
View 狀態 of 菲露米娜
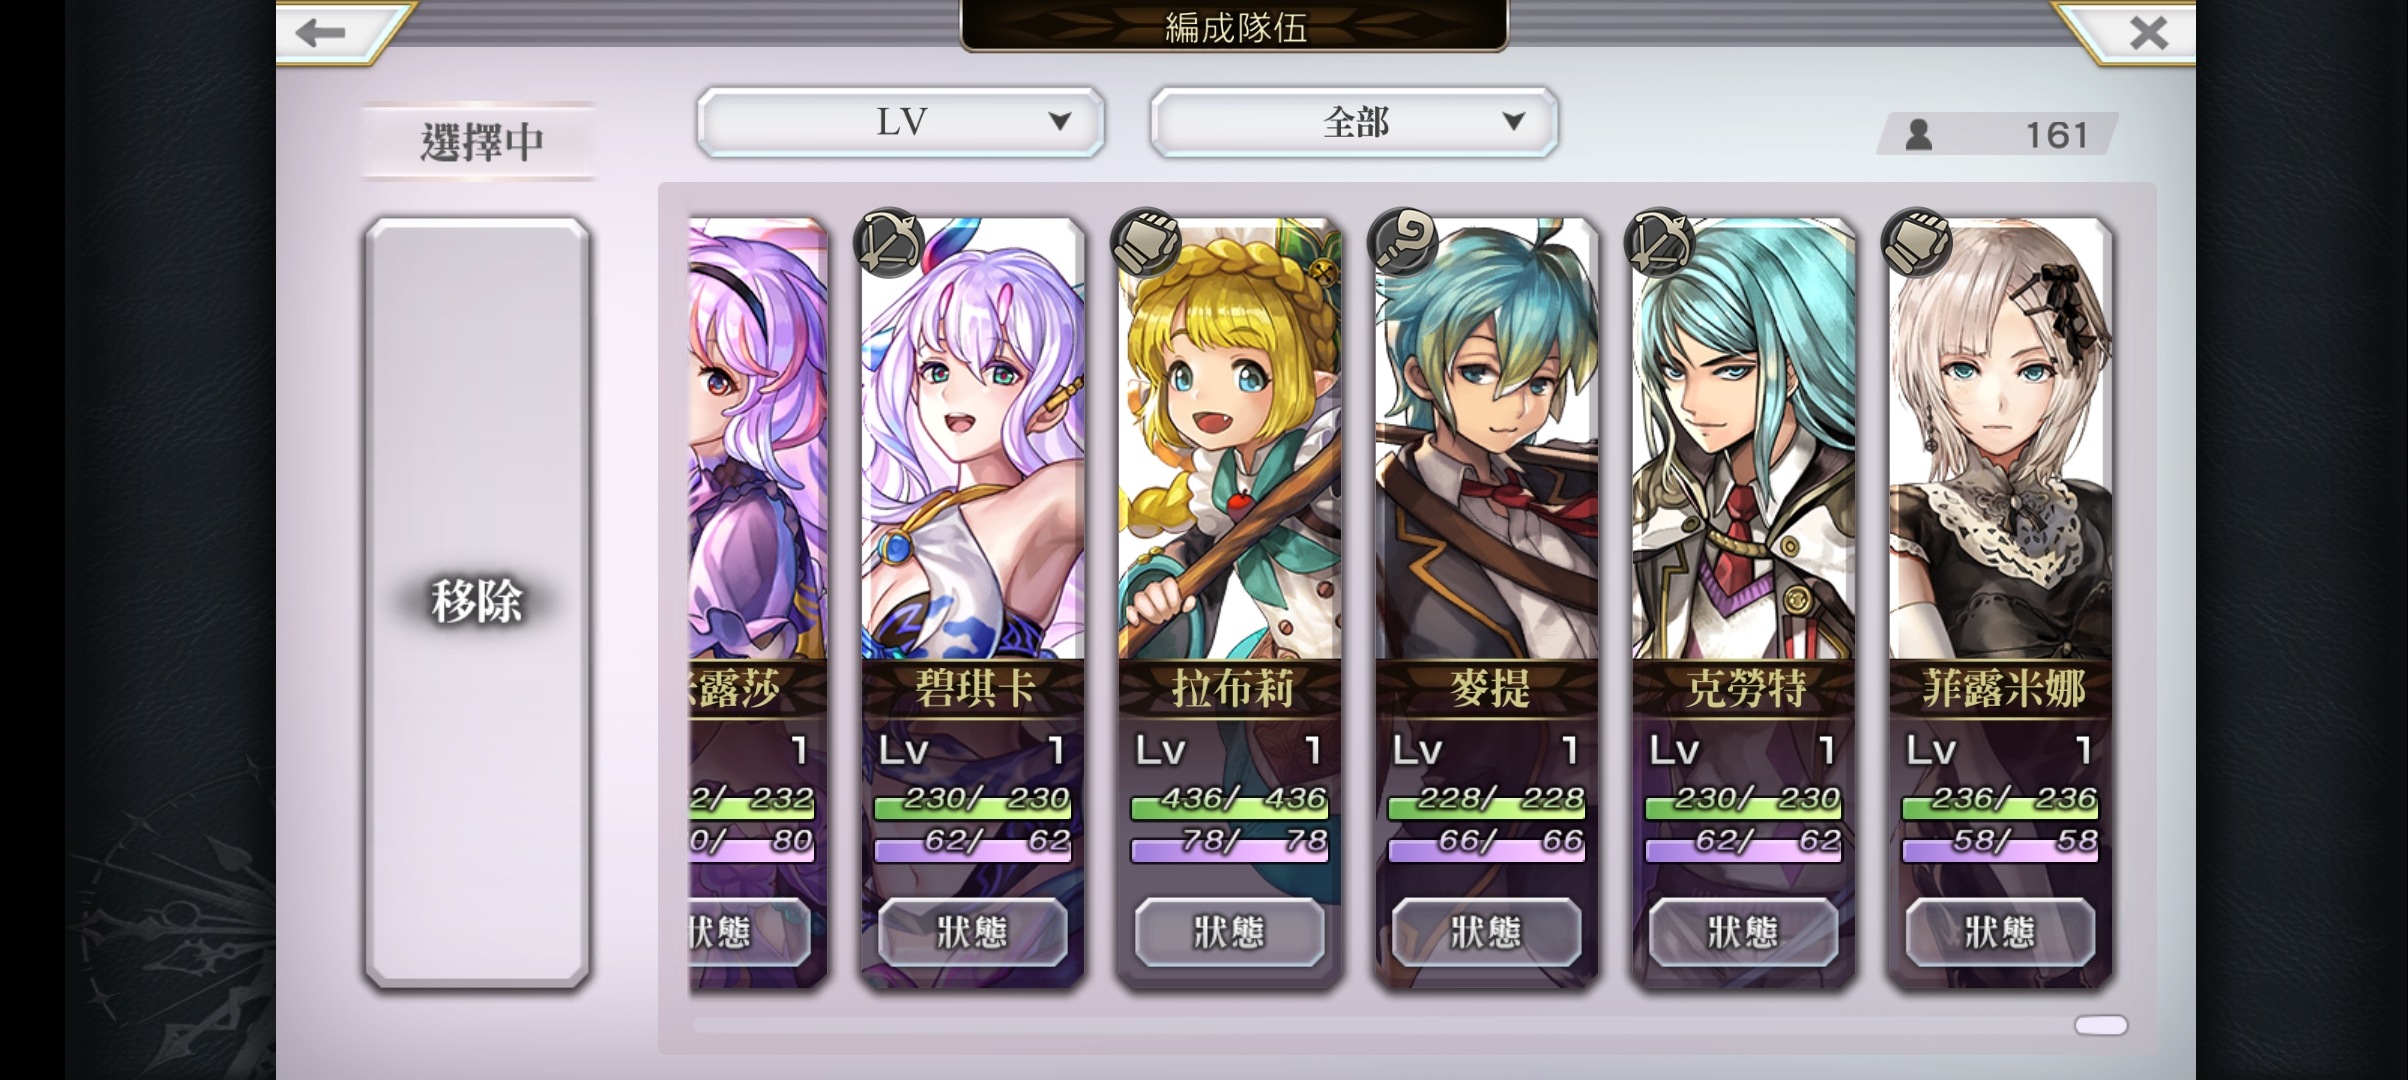tap(2000, 932)
